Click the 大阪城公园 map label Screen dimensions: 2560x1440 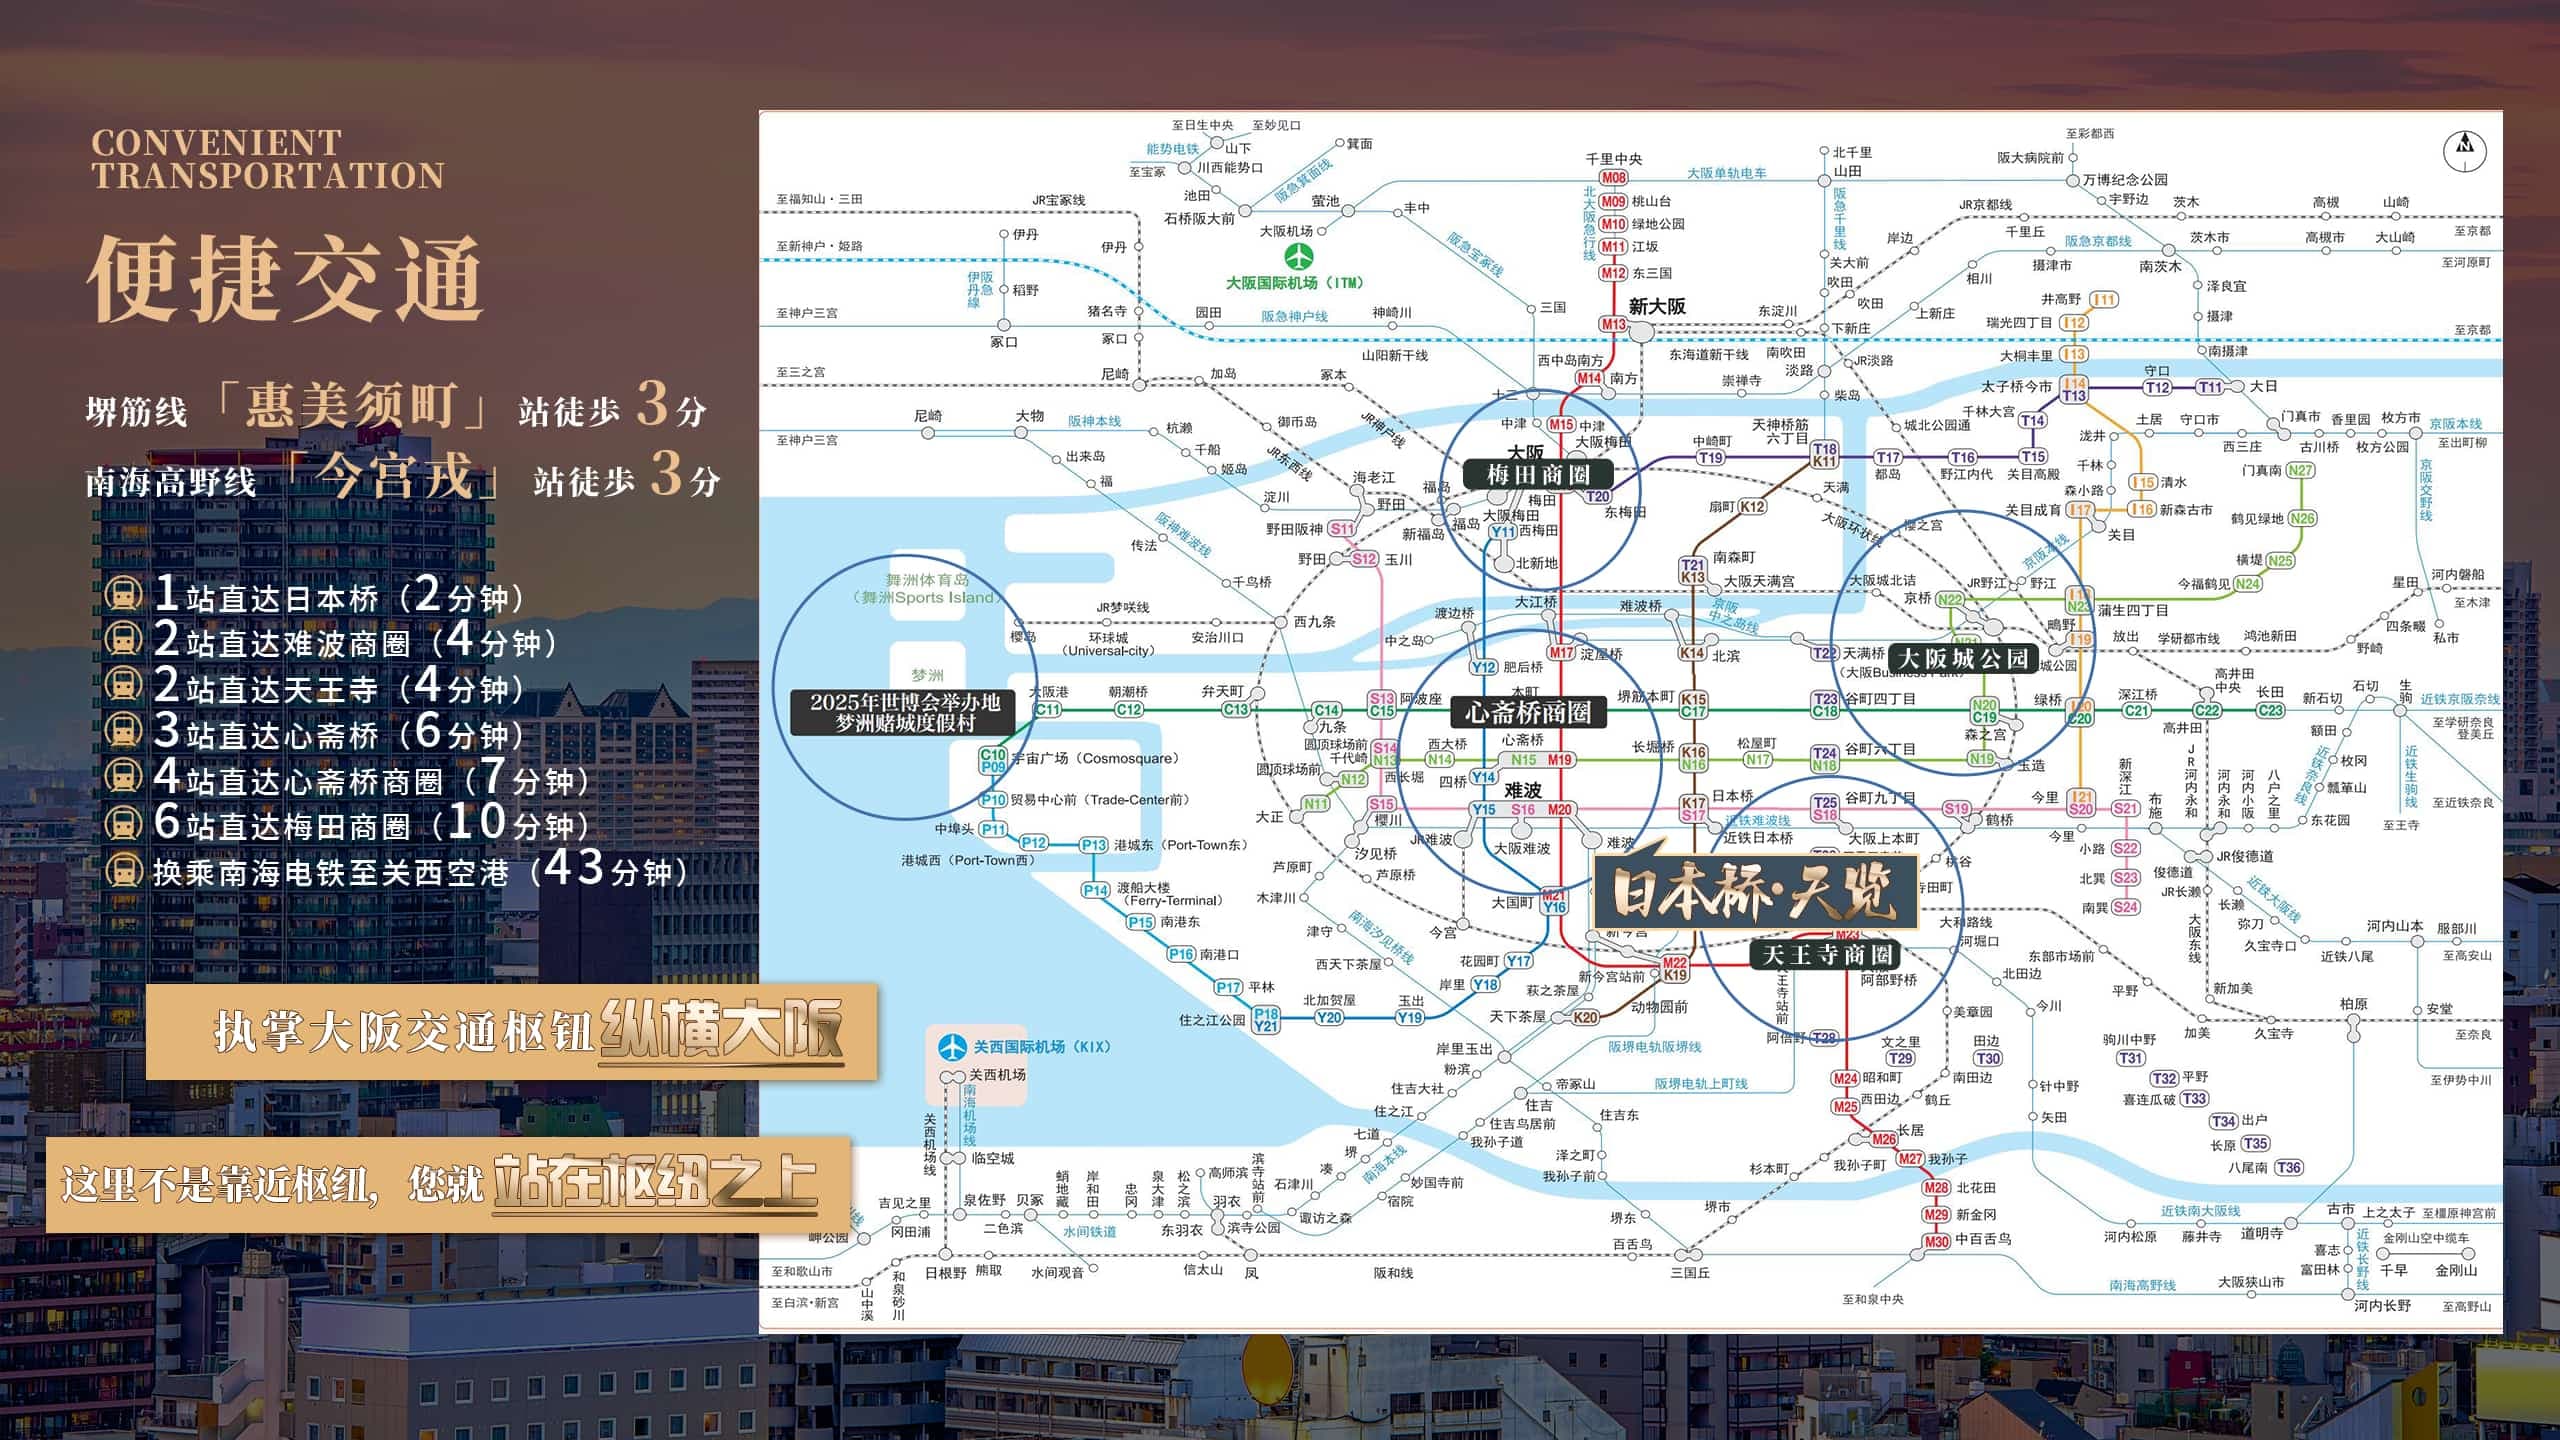click(x=1963, y=658)
